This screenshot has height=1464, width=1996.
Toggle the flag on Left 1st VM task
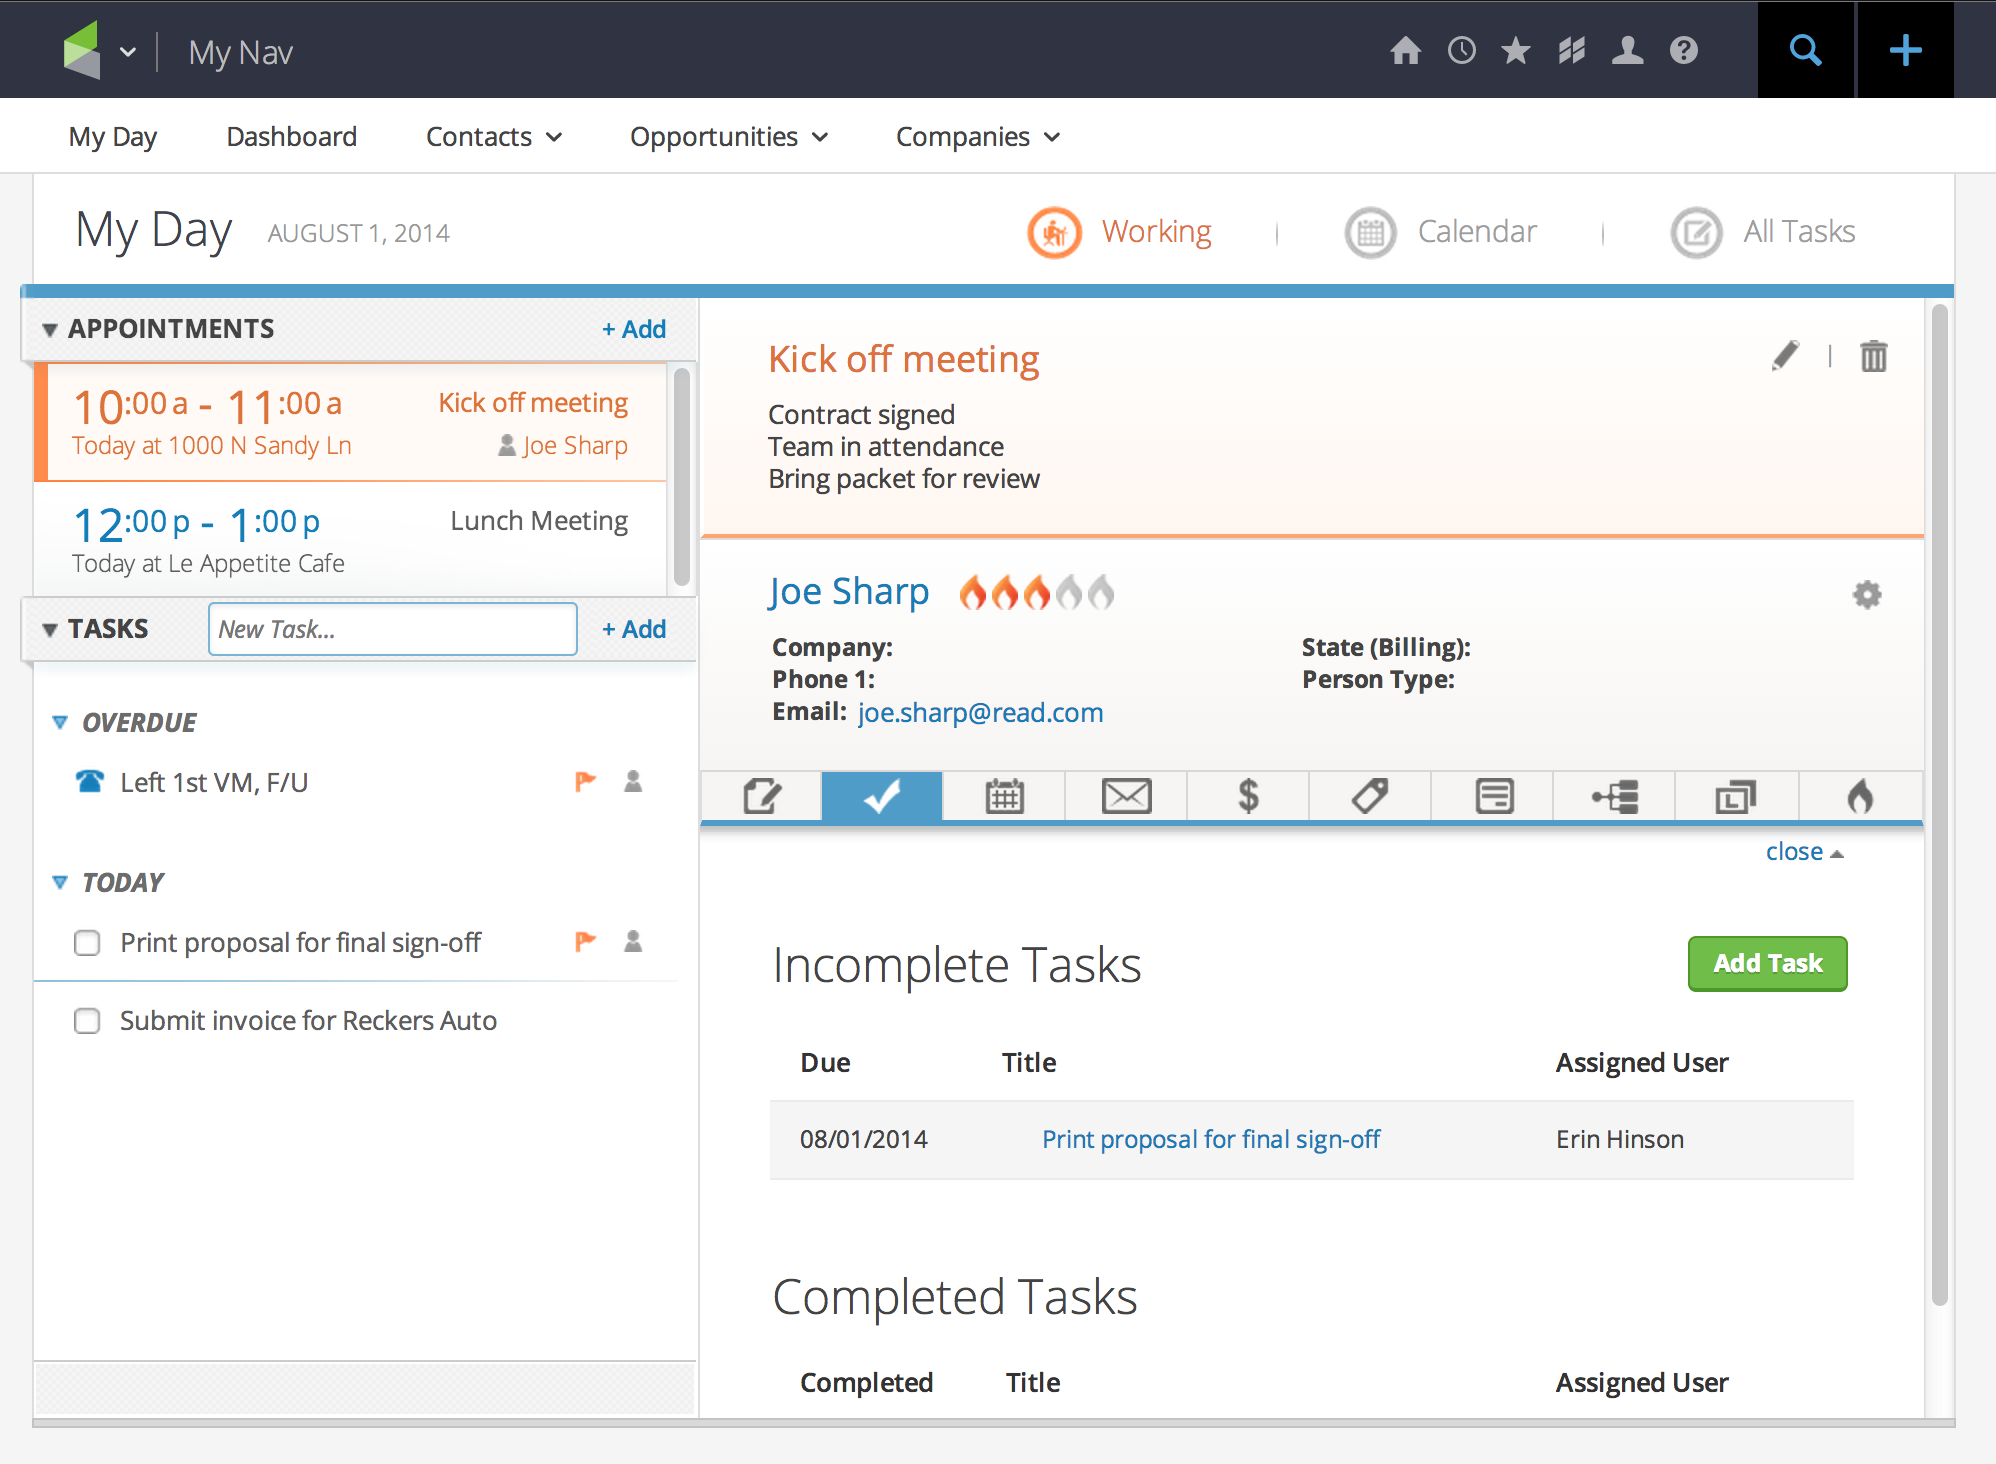[x=585, y=781]
